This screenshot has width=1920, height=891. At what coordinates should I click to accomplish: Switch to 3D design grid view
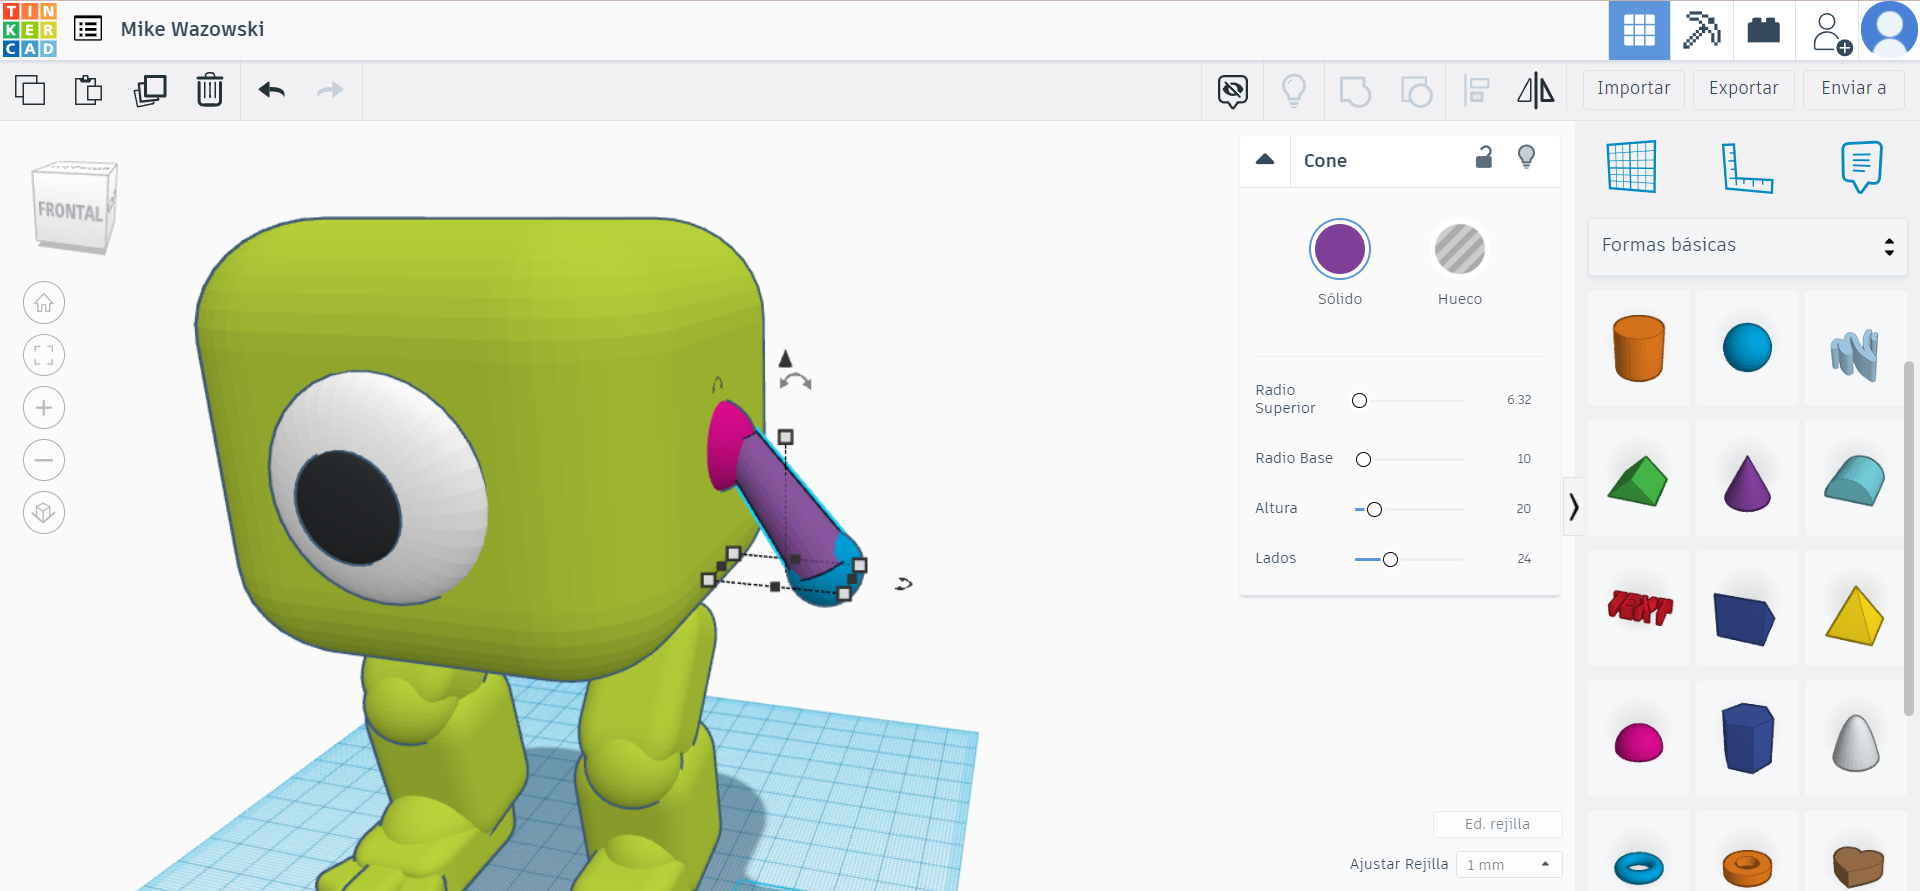(1639, 30)
